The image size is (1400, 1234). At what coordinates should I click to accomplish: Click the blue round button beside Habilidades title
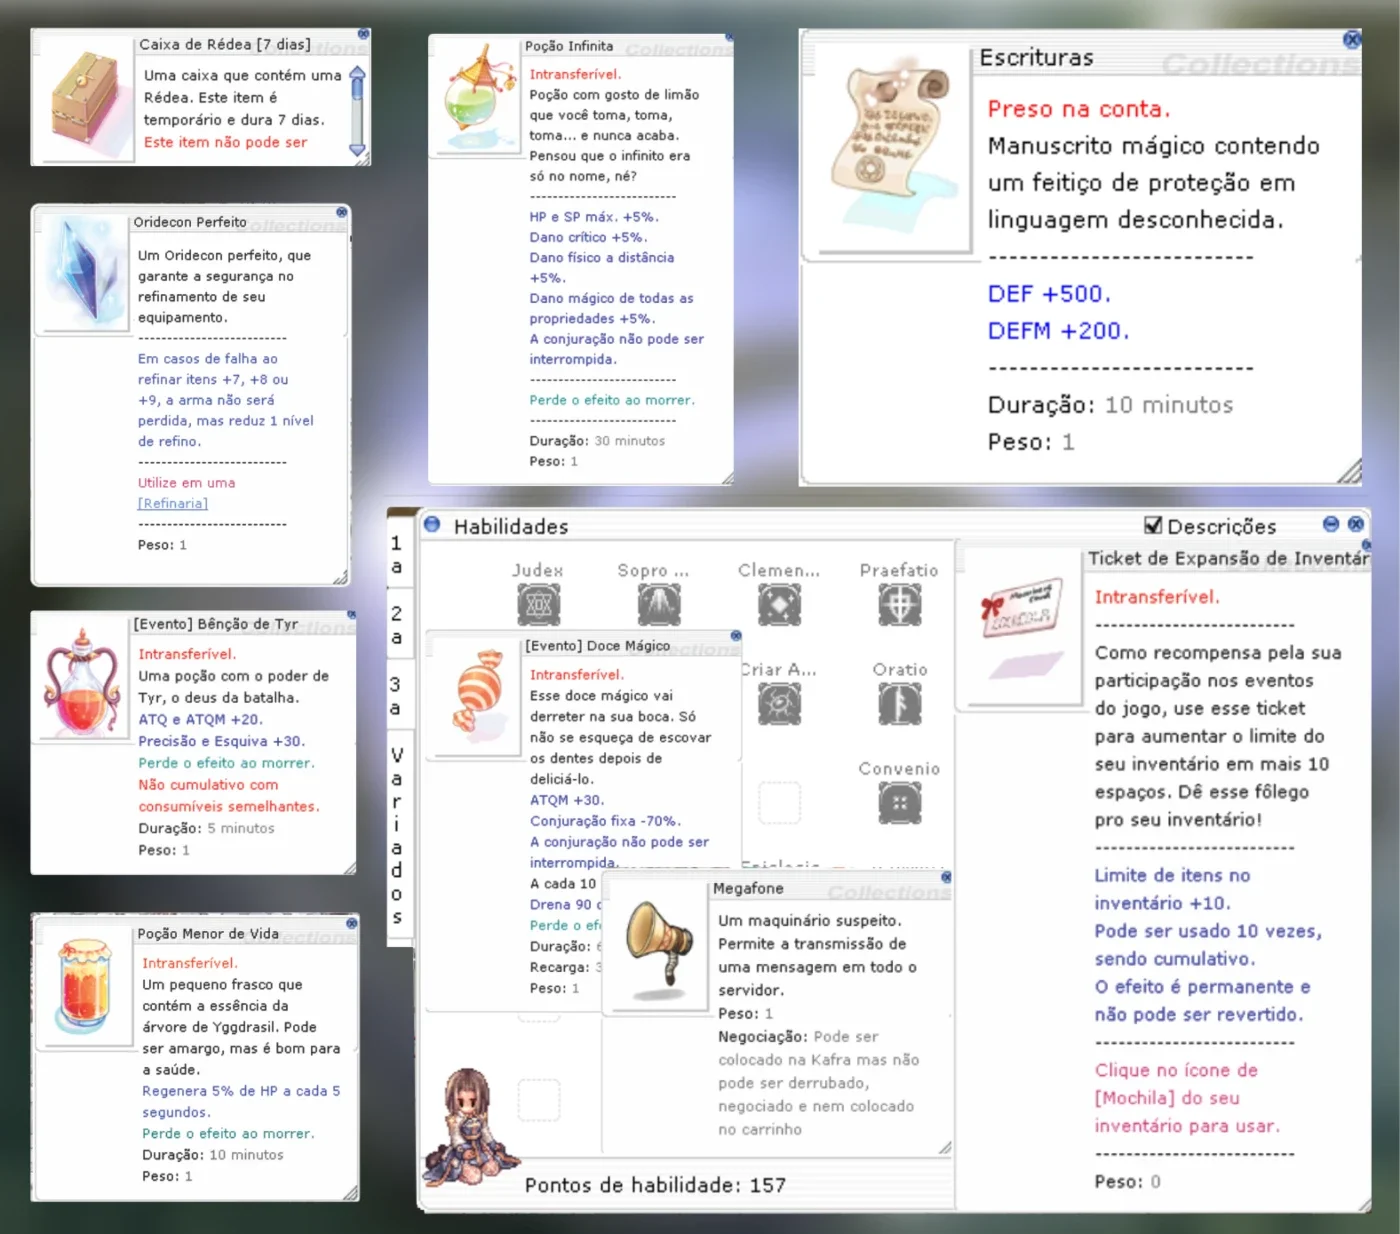tap(432, 524)
